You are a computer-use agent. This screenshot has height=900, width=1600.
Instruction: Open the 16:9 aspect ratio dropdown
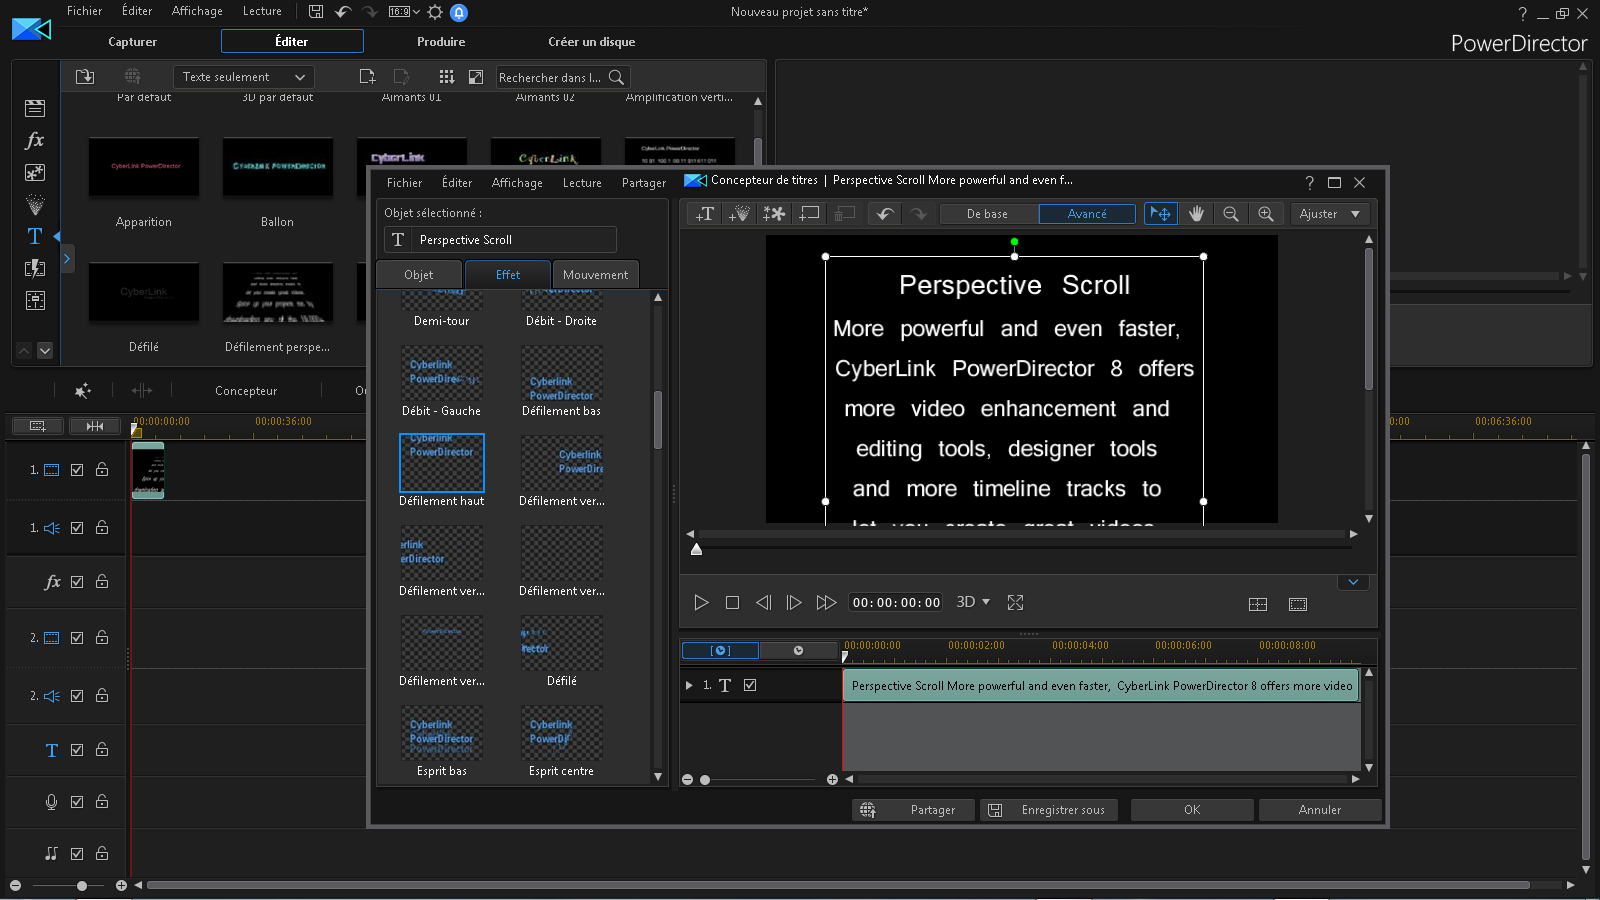click(x=404, y=12)
